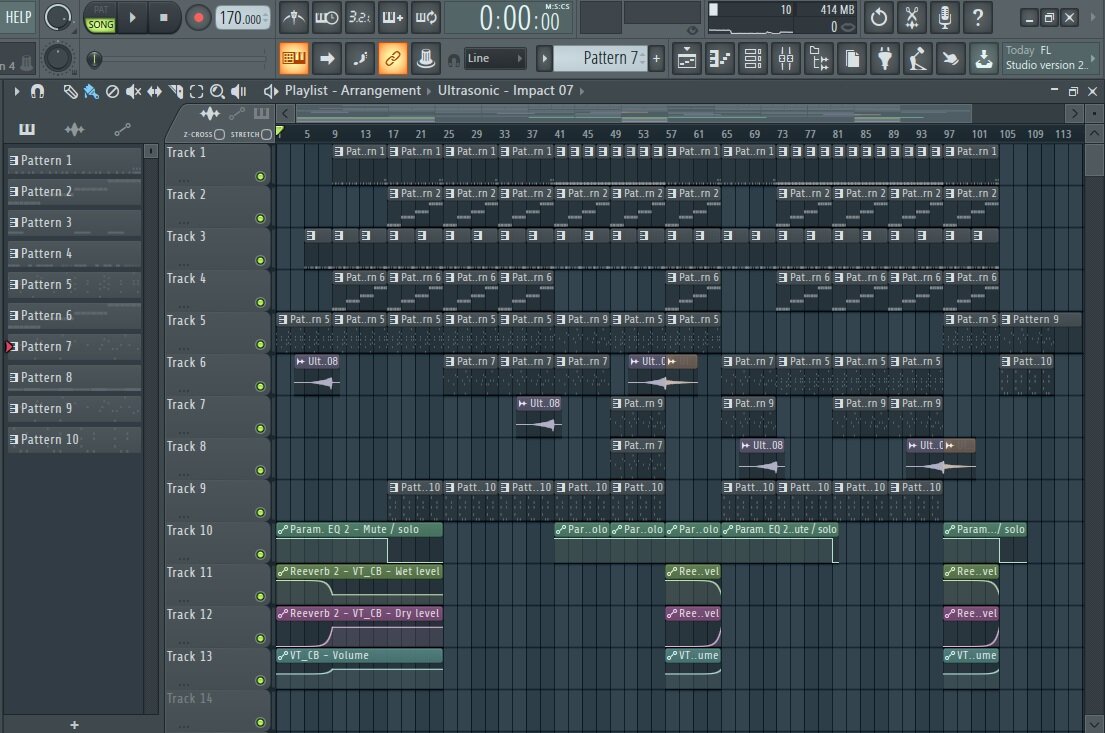Toggle the metronome icon
The width and height of the screenshot is (1105, 733).
click(x=294, y=18)
